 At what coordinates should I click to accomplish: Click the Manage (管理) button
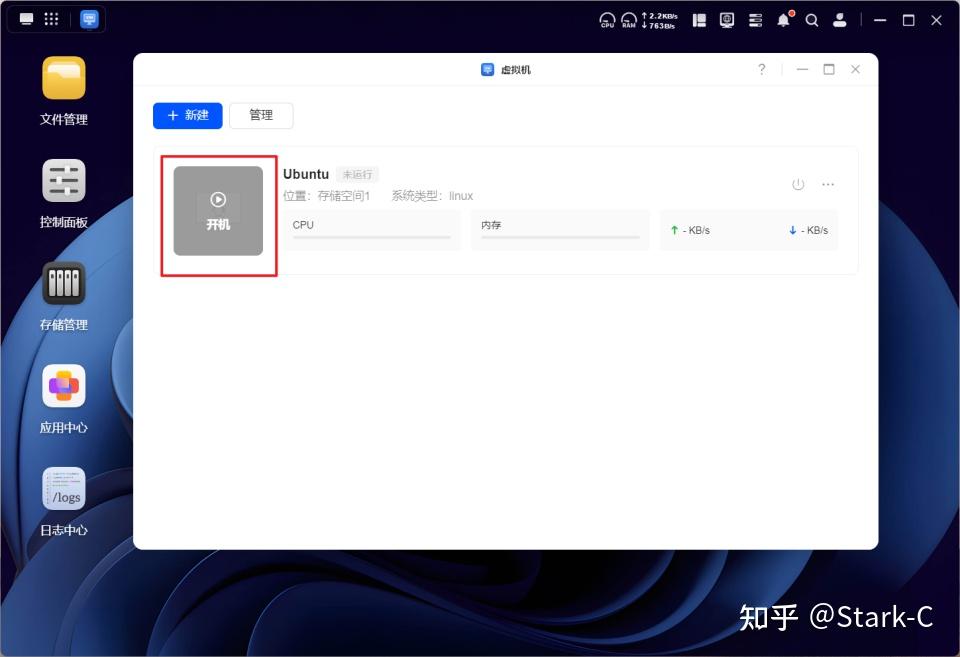click(261, 116)
